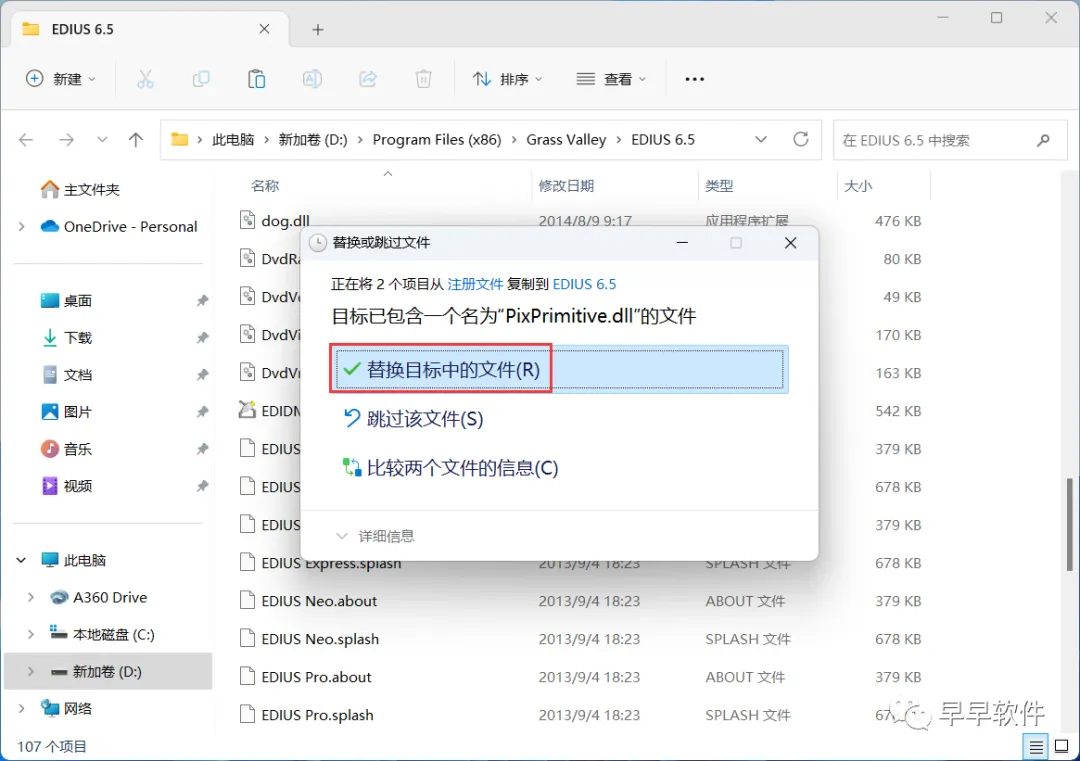Switch to large icons view in status bar
Image resolution: width=1080 pixels, height=761 pixels.
pos(1061,747)
